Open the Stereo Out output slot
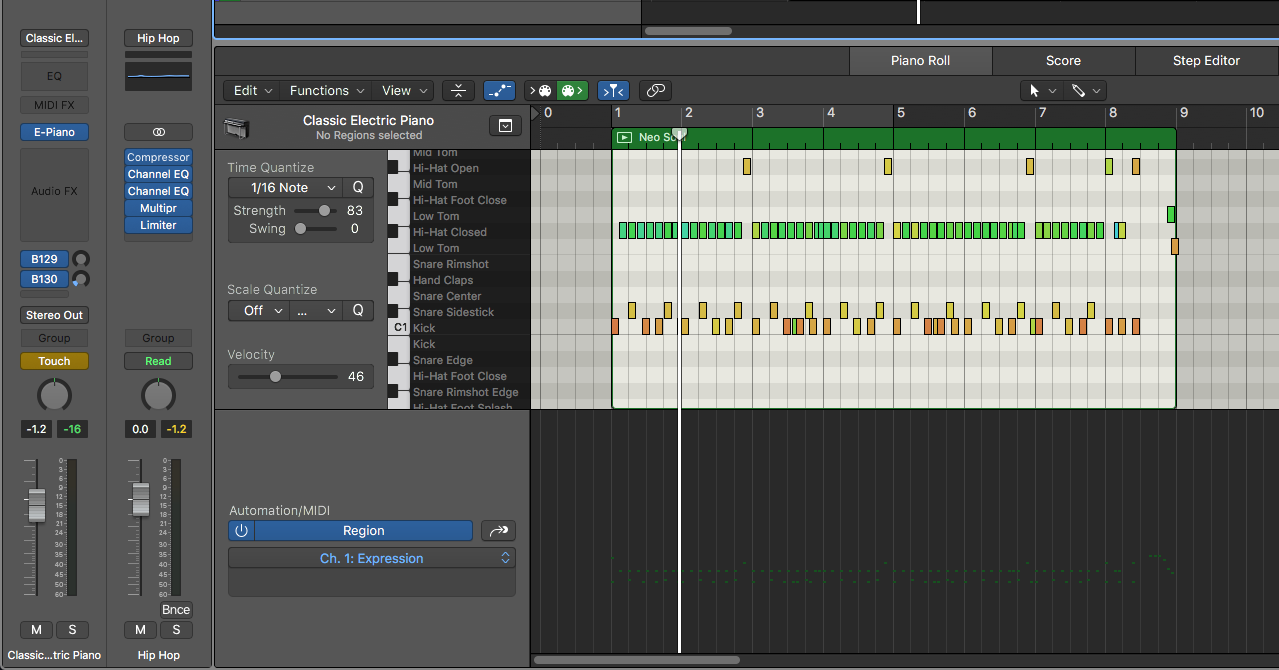 click(x=54, y=315)
